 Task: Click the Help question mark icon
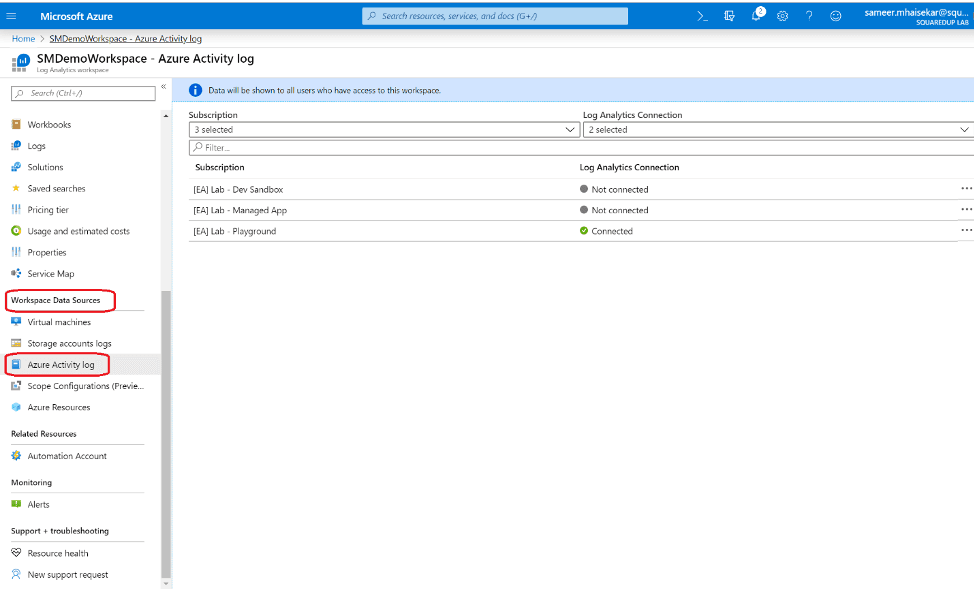tap(809, 16)
